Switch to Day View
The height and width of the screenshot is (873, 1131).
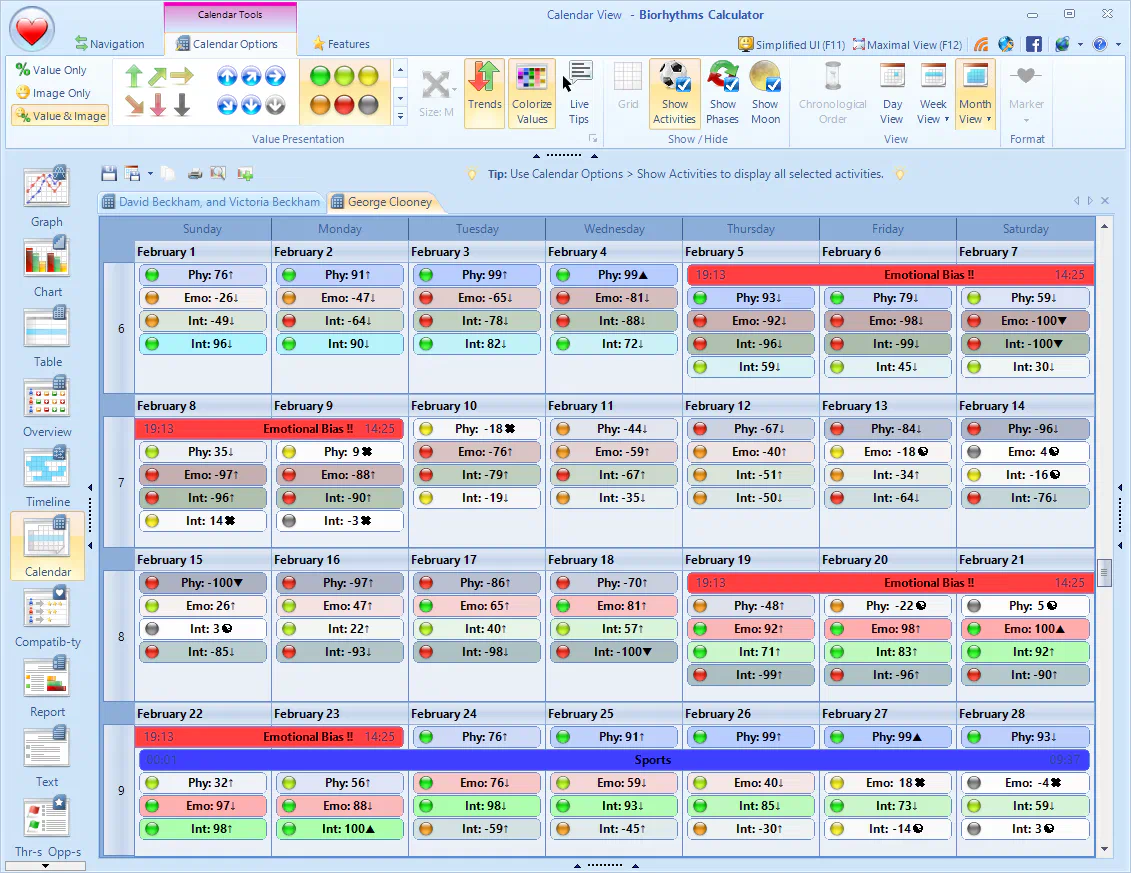(x=892, y=91)
